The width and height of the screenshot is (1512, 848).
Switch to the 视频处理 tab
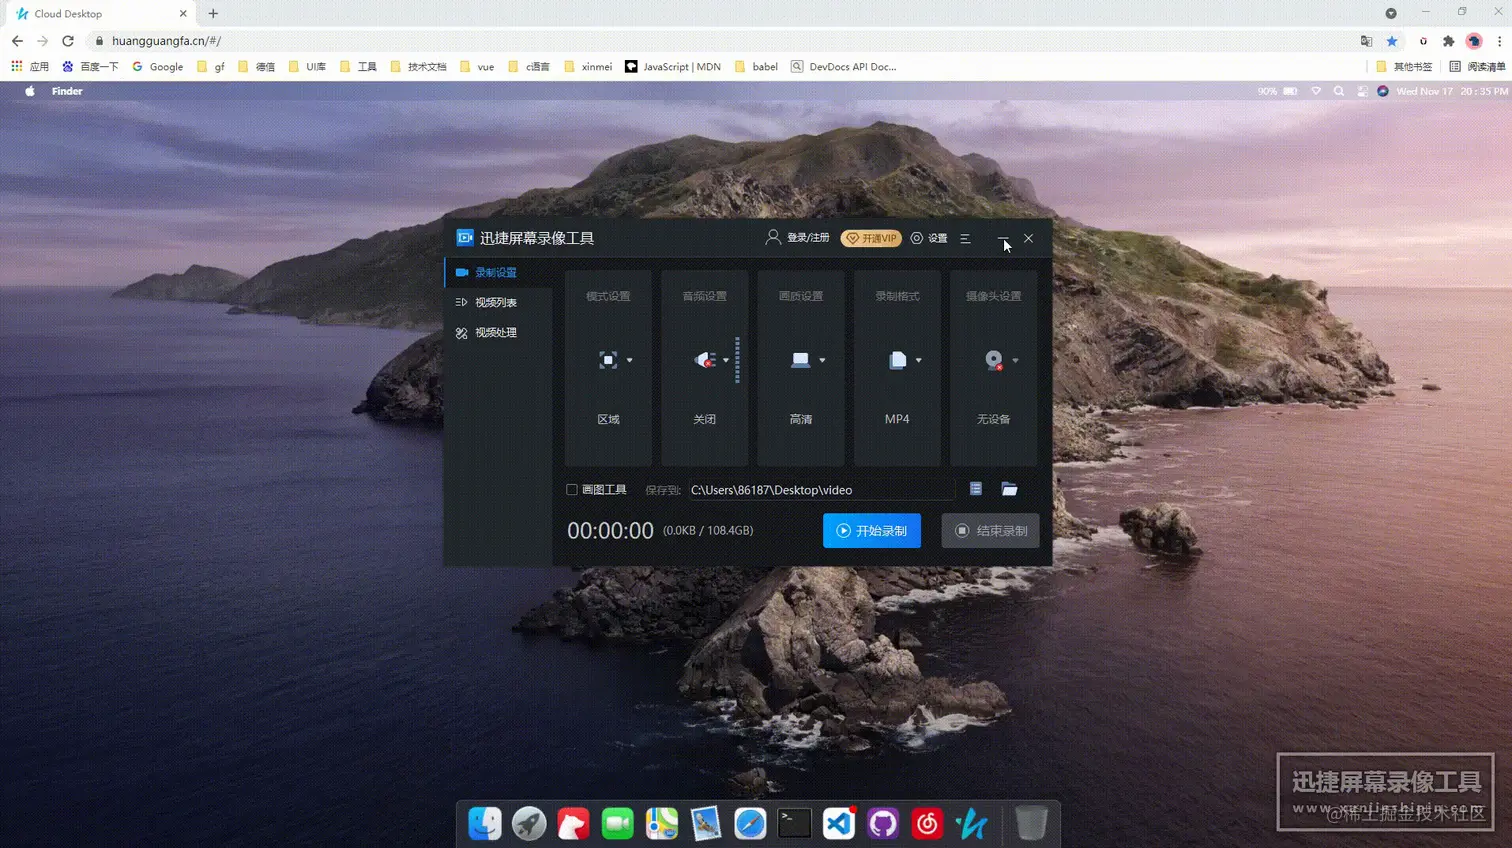[x=498, y=332]
